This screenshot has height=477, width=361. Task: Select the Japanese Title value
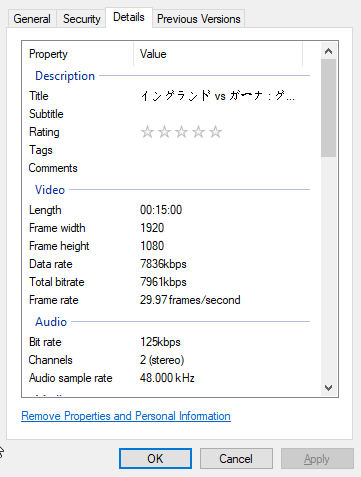click(218, 96)
